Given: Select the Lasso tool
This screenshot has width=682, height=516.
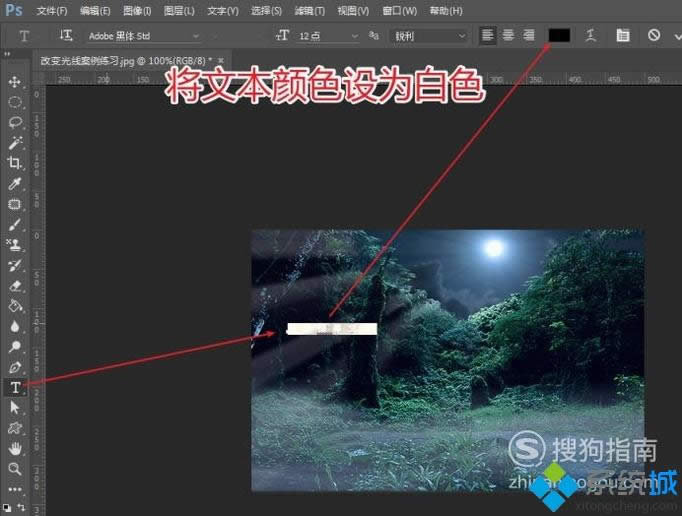Looking at the screenshot, I should click(x=15, y=123).
